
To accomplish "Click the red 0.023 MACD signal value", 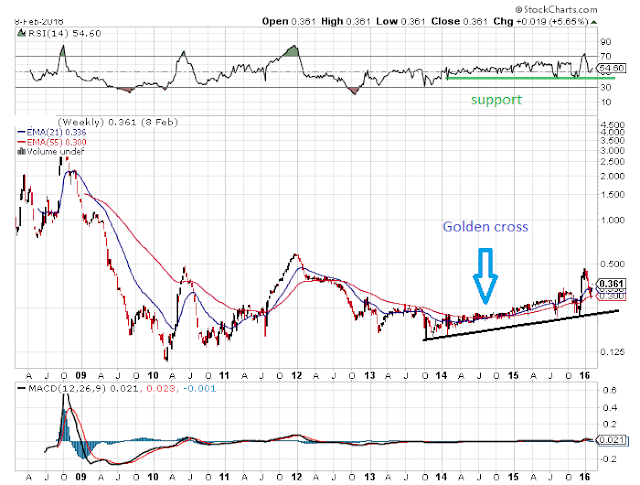I will click(161, 388).
